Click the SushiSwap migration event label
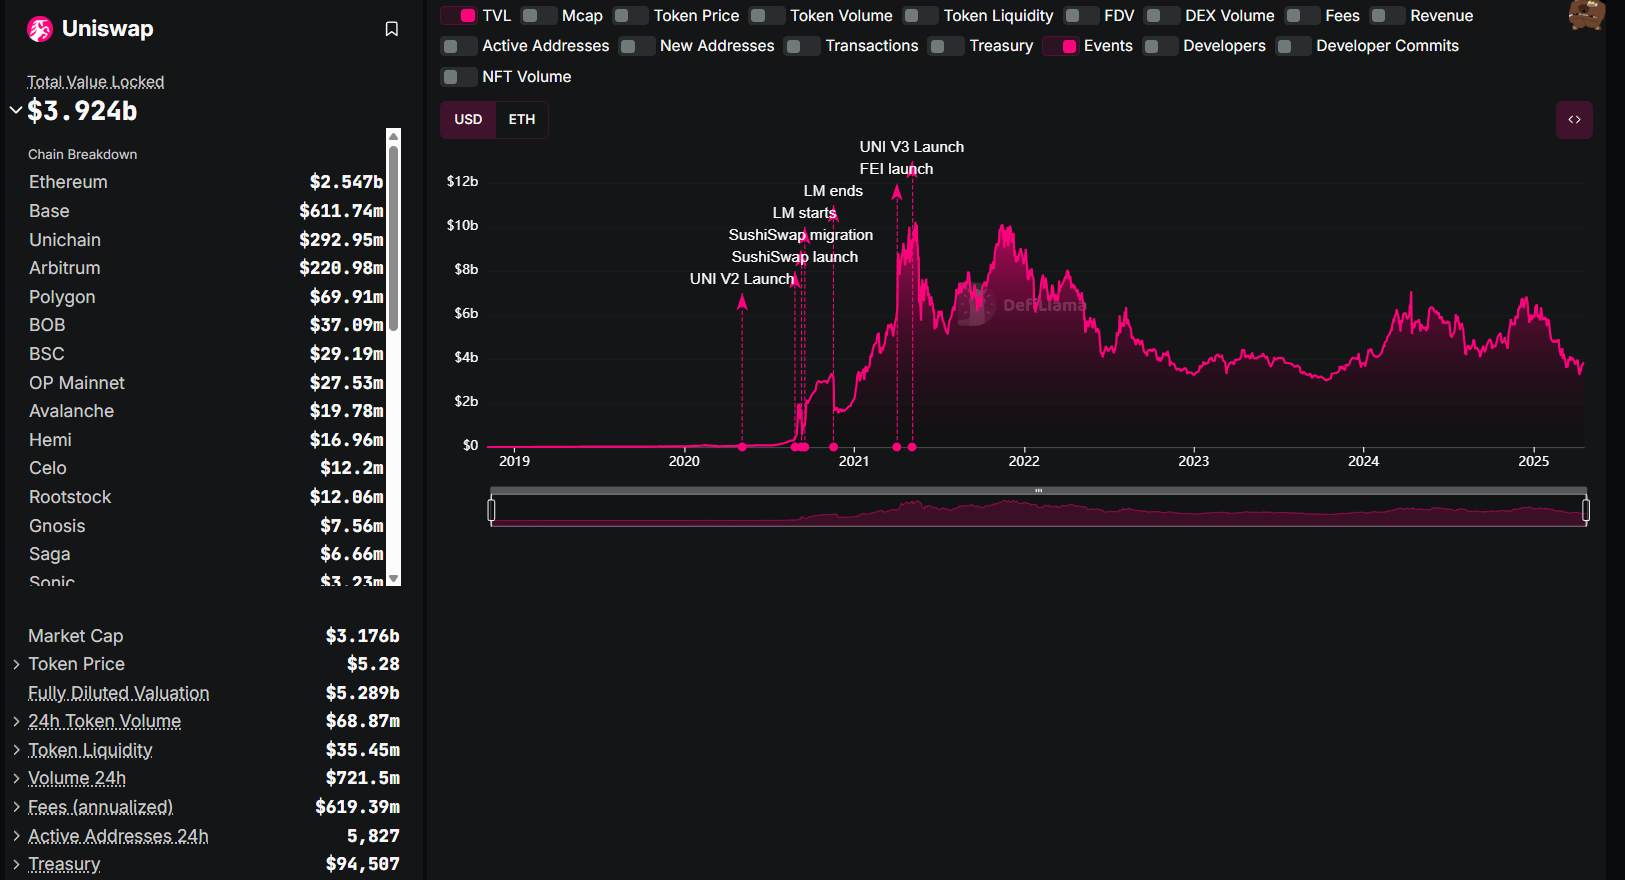This screenshot has width=1625, height=880. coord(800,235)
